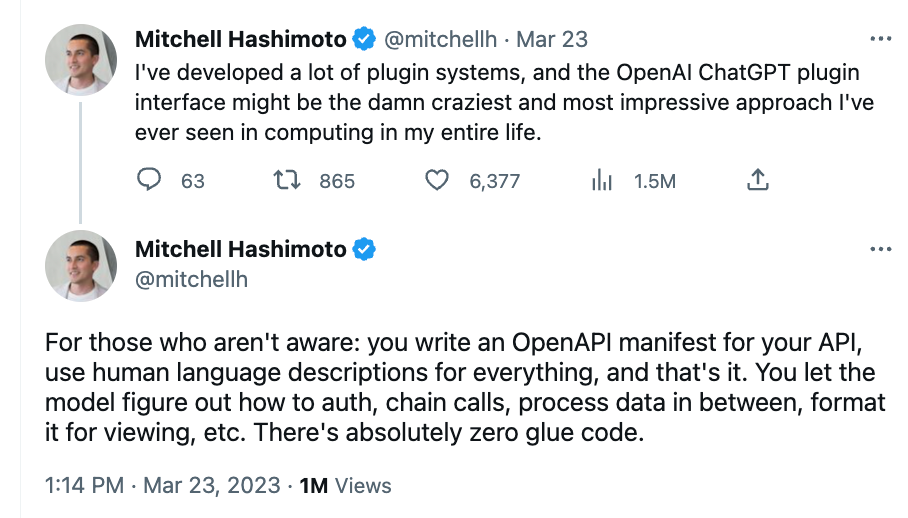Viewport: 908px width, 518px height.
Task: Open more options menu on first tweet
Action: pos(880,39)
